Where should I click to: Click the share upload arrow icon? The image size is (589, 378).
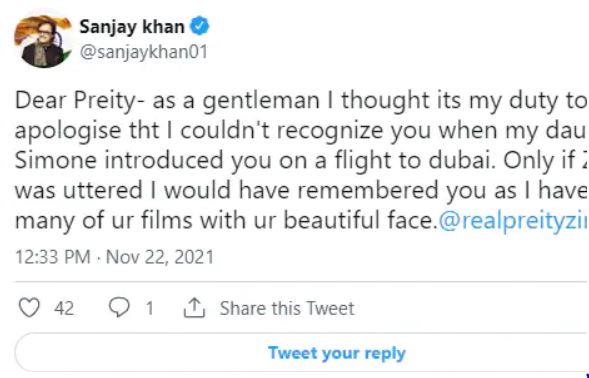(x=194, y=308)
